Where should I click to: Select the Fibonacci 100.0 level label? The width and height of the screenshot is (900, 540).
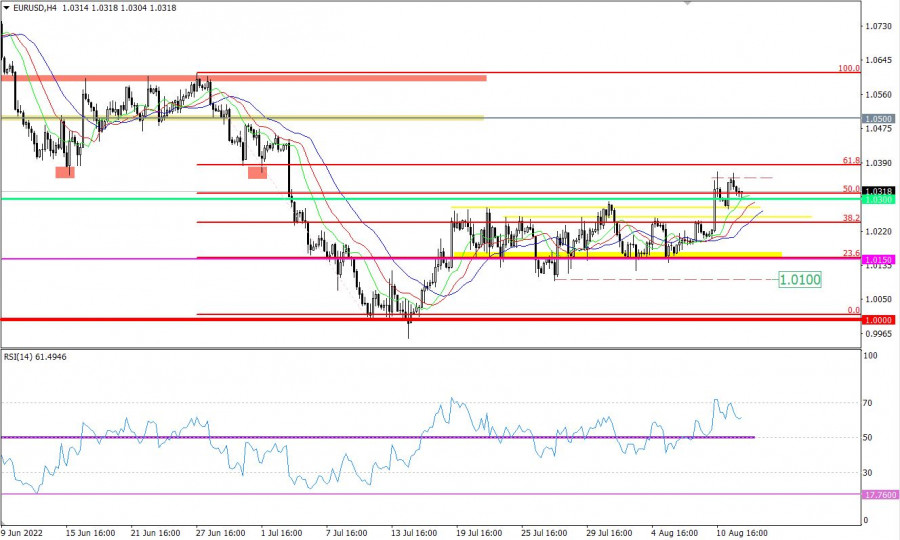[x=849, y=69]
